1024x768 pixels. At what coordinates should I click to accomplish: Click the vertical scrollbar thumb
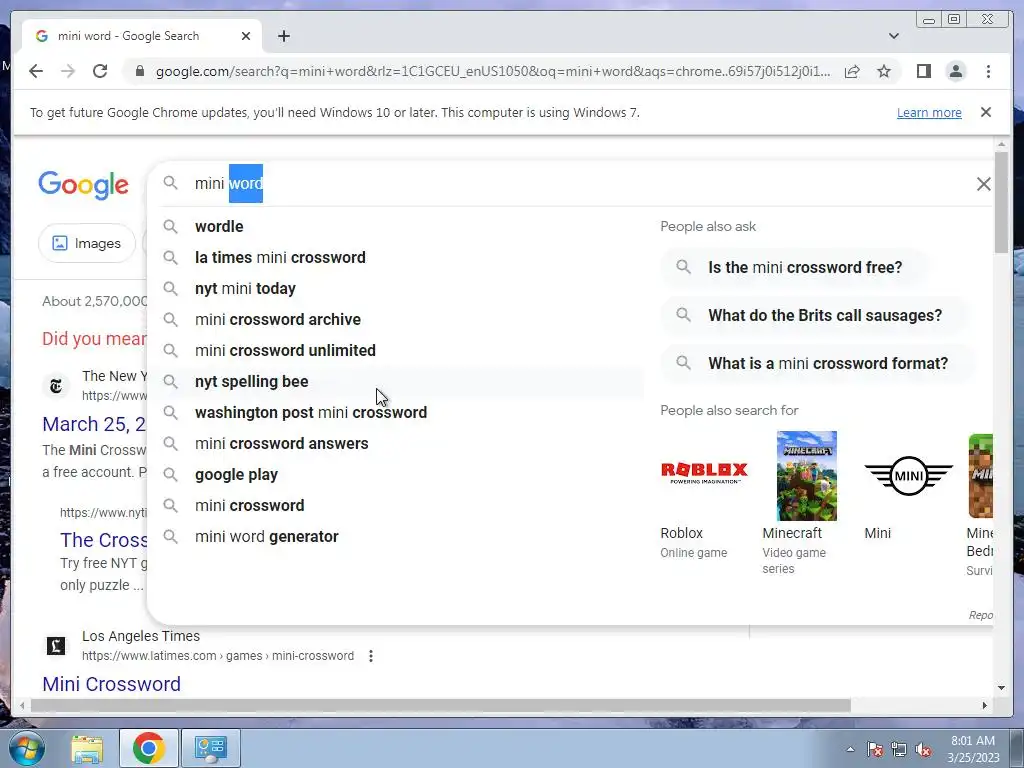(1002, 202)
